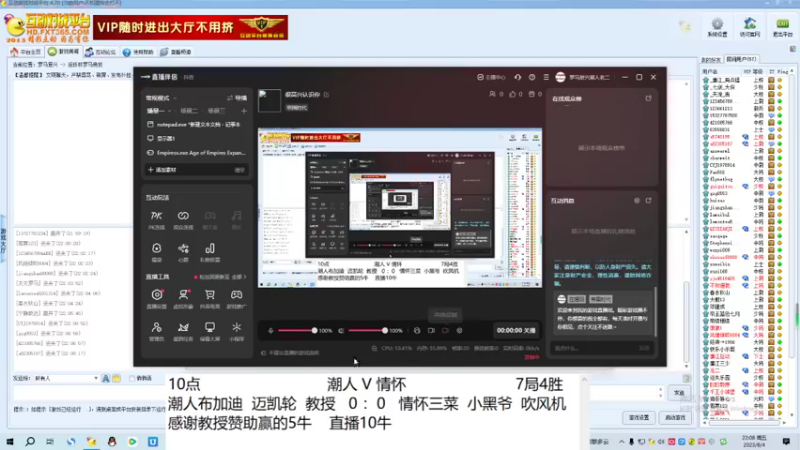Click 系统设置 system settings in platform window
The height and width of the screenshot is (450, 800).
(717, 28)
